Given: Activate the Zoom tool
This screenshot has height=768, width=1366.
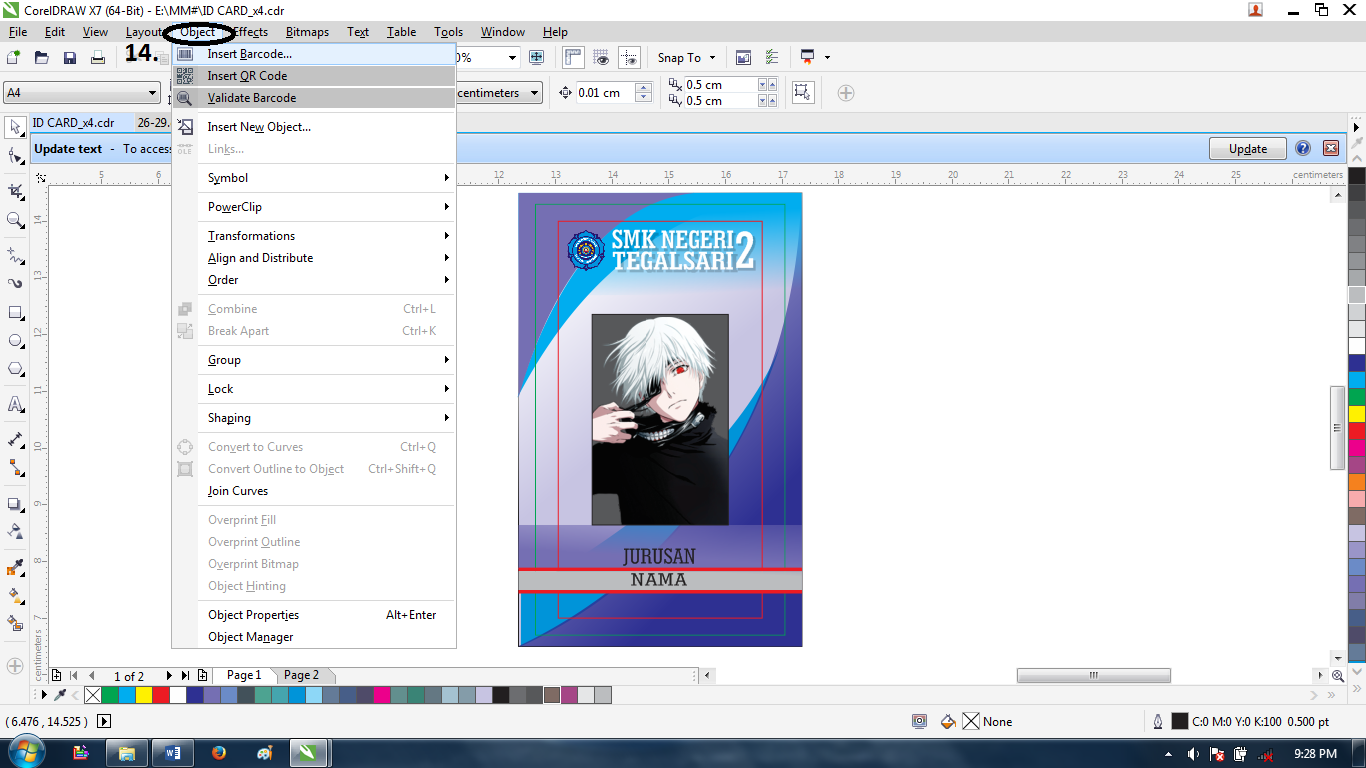Looking at the screenshot, I should click(13, 220).
